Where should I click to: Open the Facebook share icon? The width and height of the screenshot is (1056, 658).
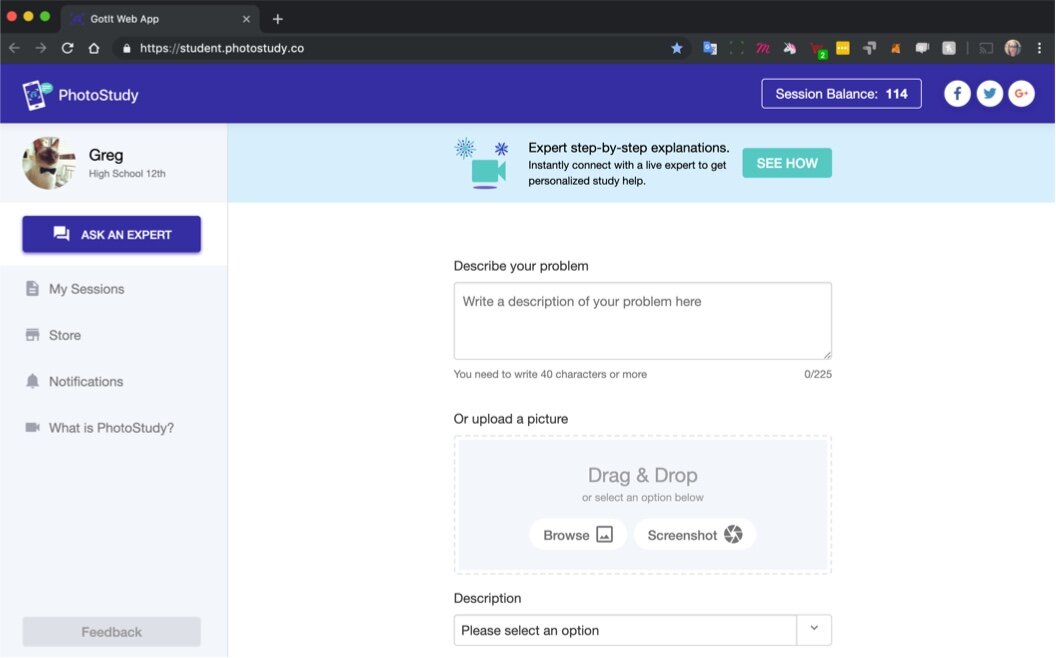pyautogui.click(x=957, y=94)
